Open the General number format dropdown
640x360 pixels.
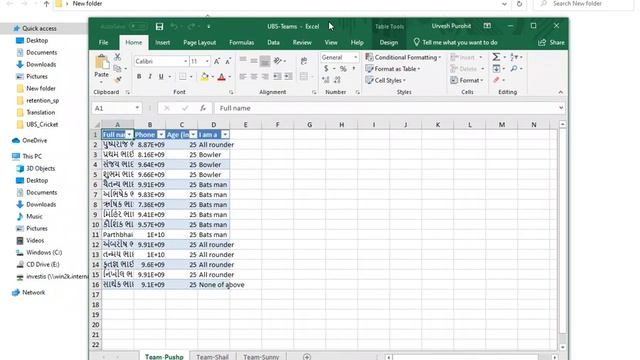(x=356, y=57)
